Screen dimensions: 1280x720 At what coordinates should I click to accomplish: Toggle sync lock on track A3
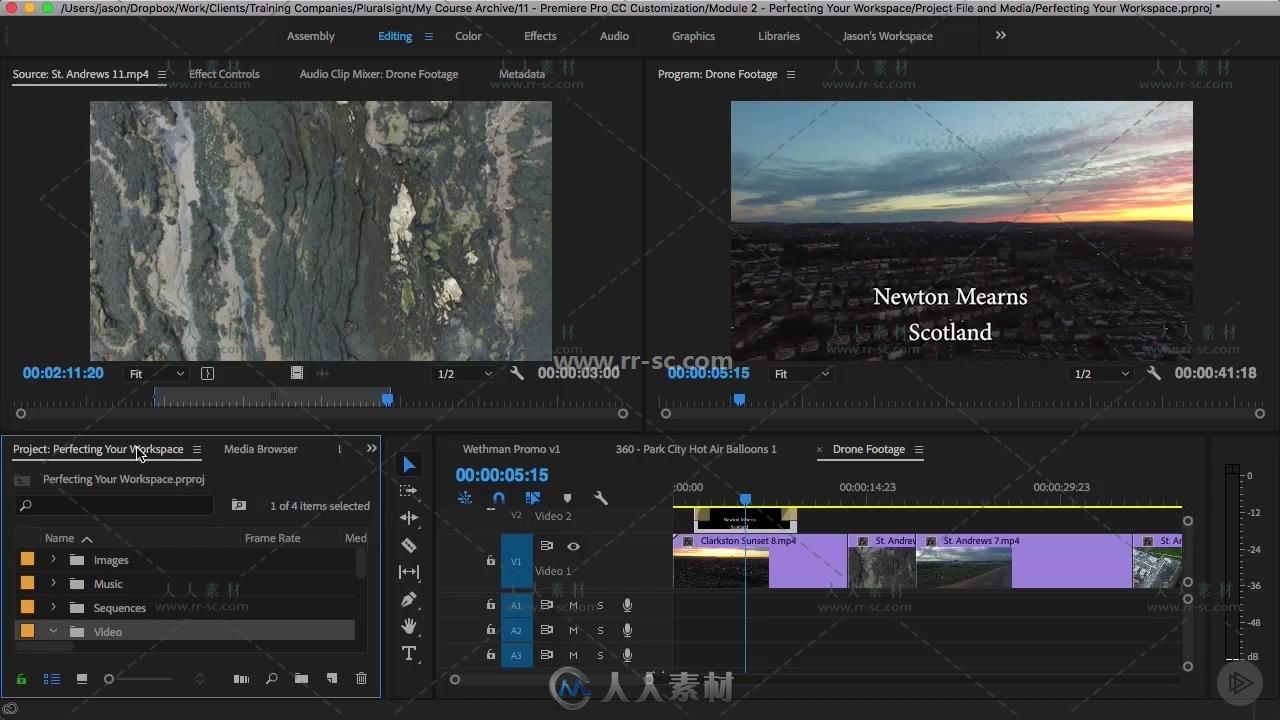pos(547,655)
